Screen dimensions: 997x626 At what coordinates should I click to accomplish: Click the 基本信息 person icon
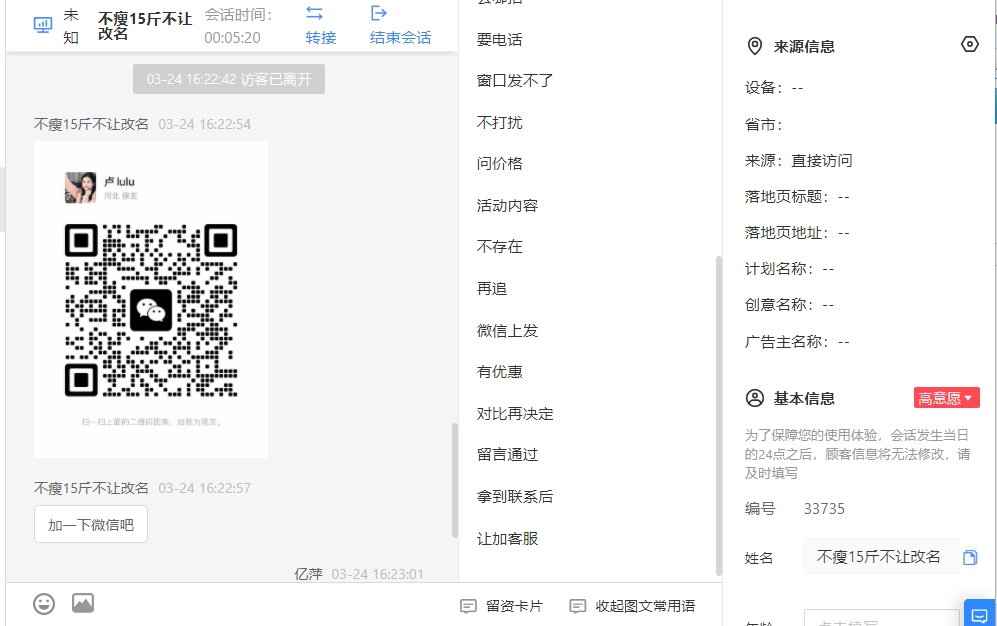point(755,398)
